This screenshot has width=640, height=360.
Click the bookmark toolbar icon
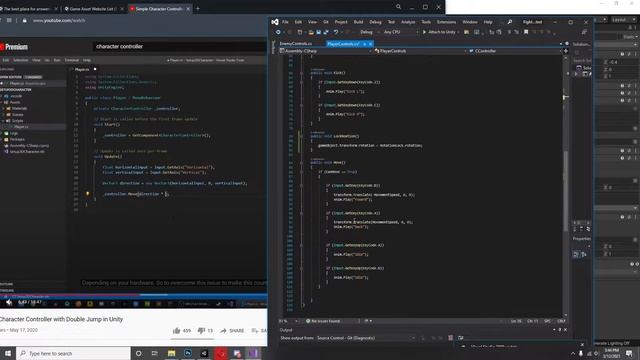tap(526, 32)
